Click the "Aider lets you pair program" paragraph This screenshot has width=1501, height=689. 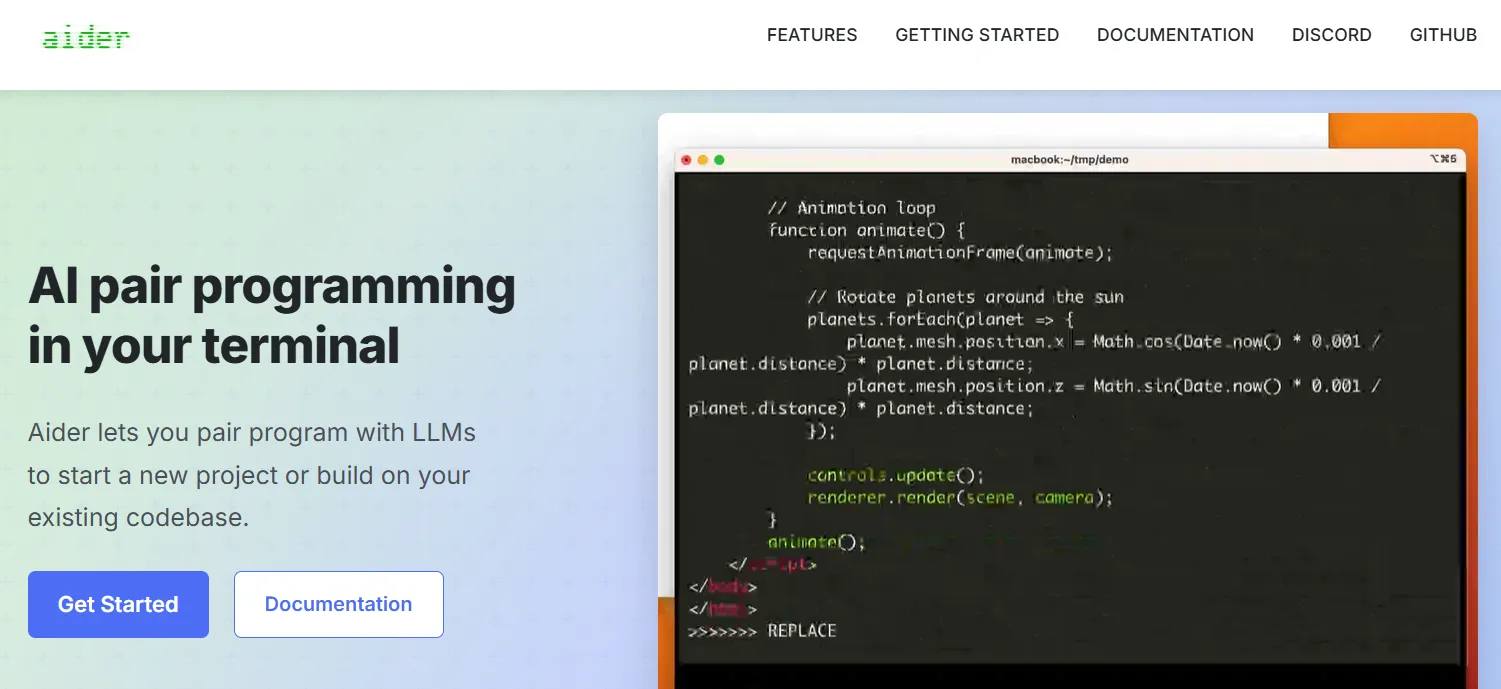tap(252, 475)
